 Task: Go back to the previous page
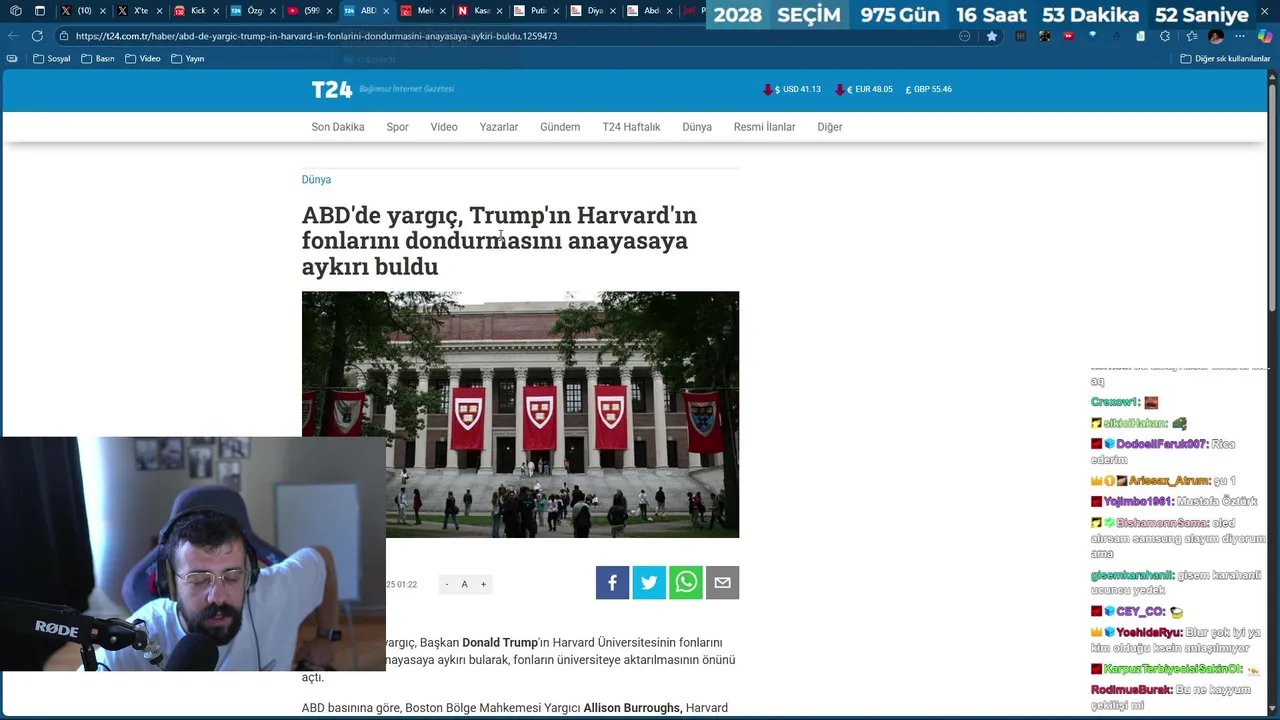point(13,36)
